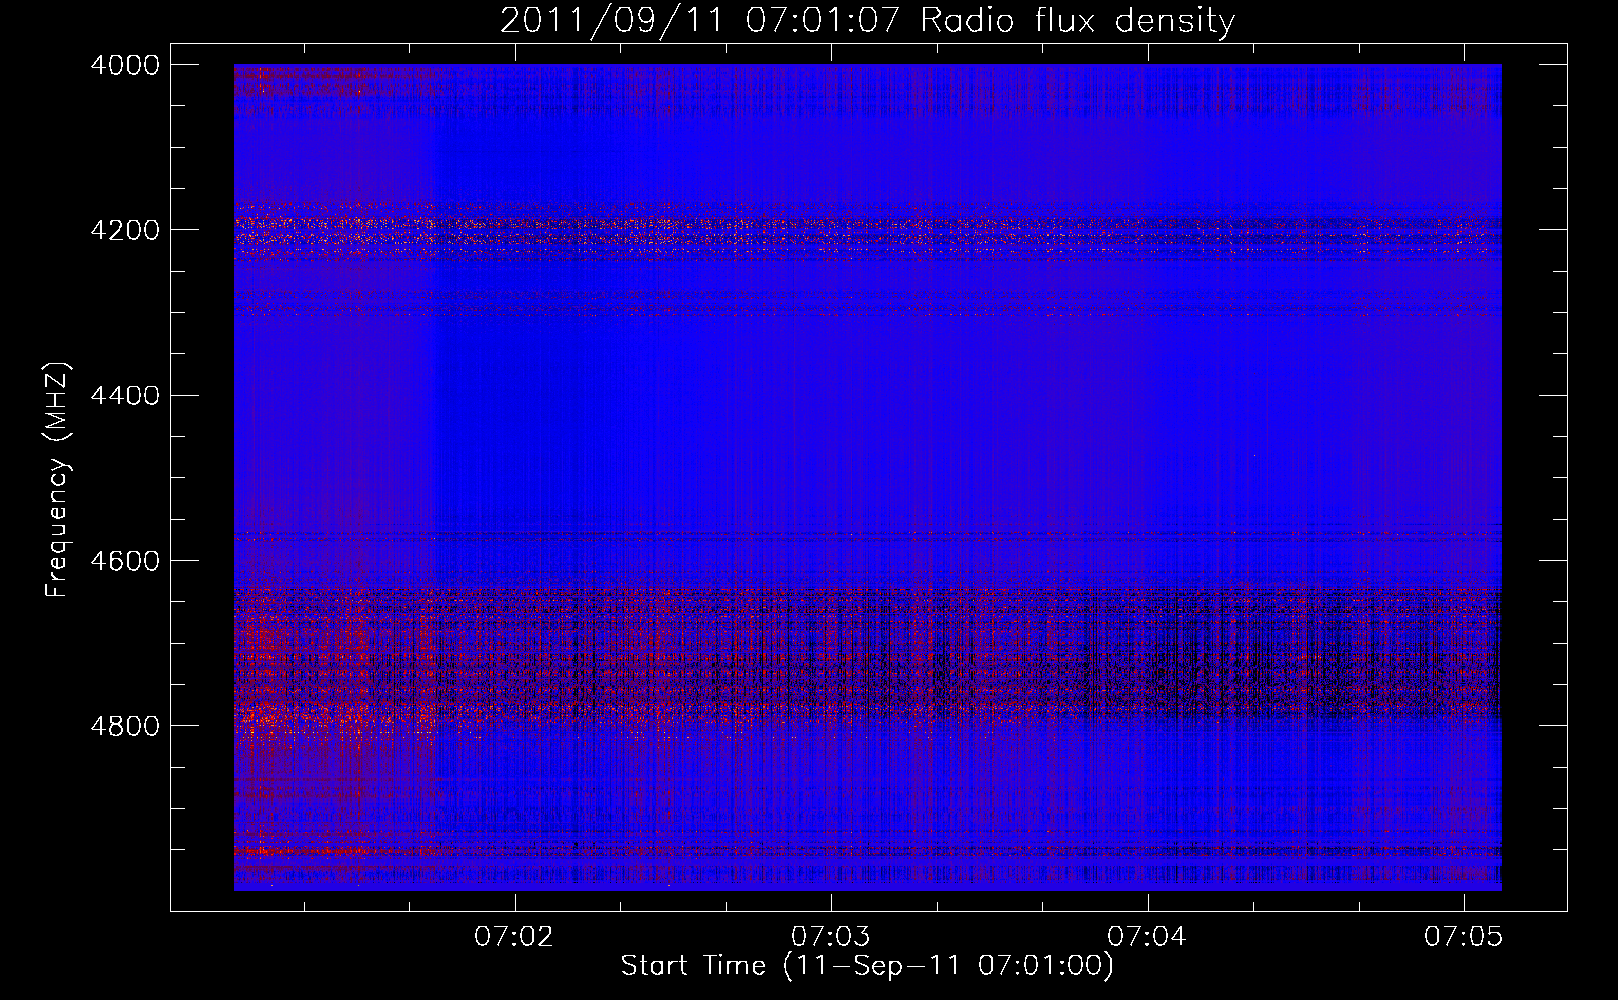Select the '4600' frequency axis label
Image resolution: width=1618 pixels, height=1000 pixels.
click(x=124, y=561)
